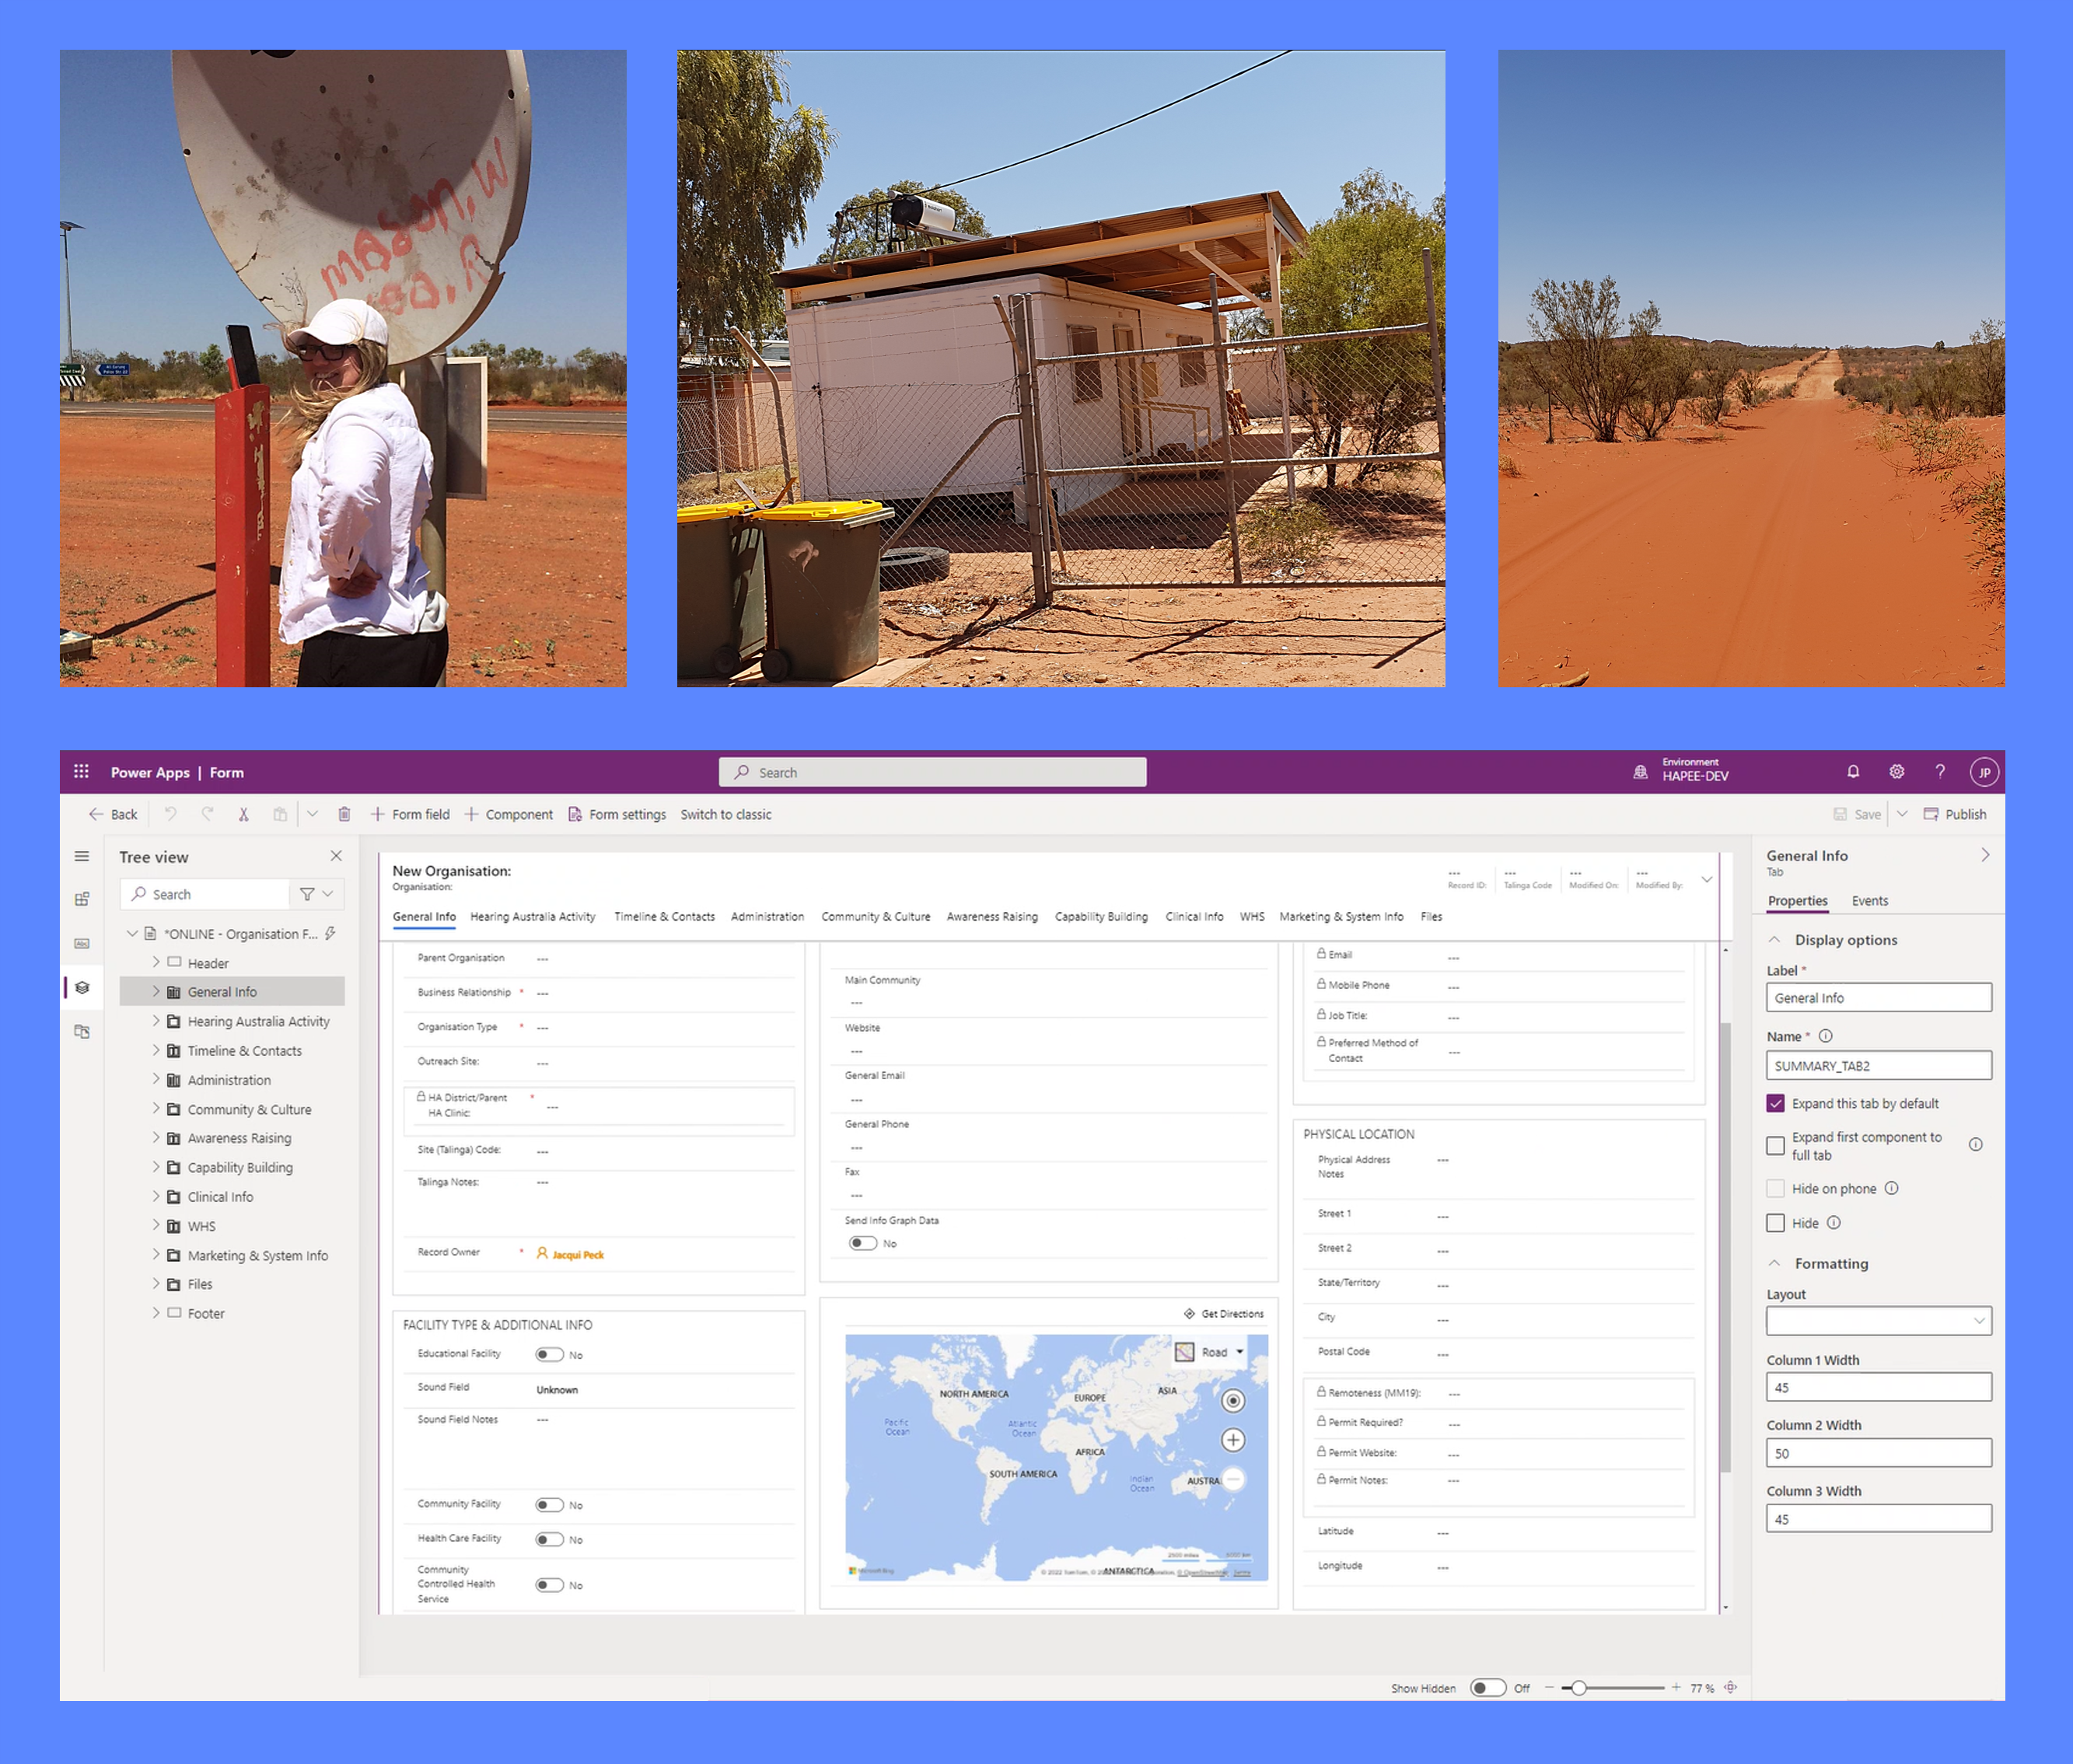This screenshot has height=1764, width=2073.
Task: Check the Hide checkbox in Display options
Action: pyautogui.click(x=1775, y=1222)
